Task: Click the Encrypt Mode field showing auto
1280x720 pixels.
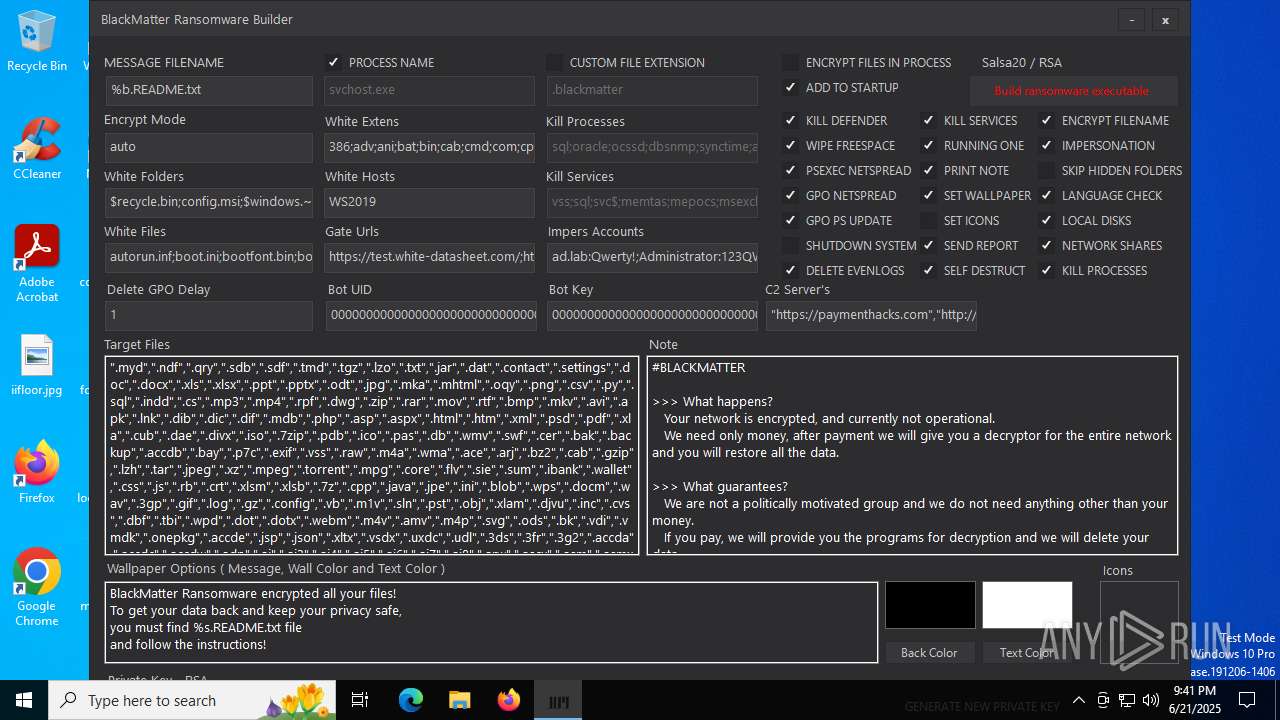Action: click(209, 147)
